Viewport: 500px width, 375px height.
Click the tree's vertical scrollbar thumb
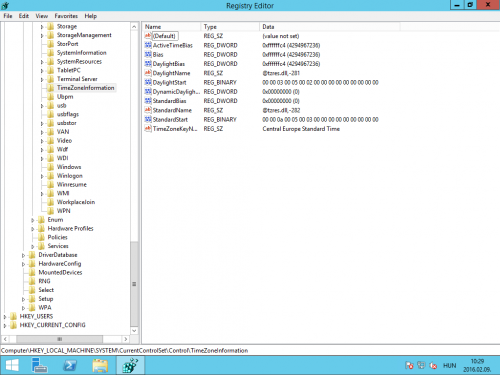[x=134, y=284]
